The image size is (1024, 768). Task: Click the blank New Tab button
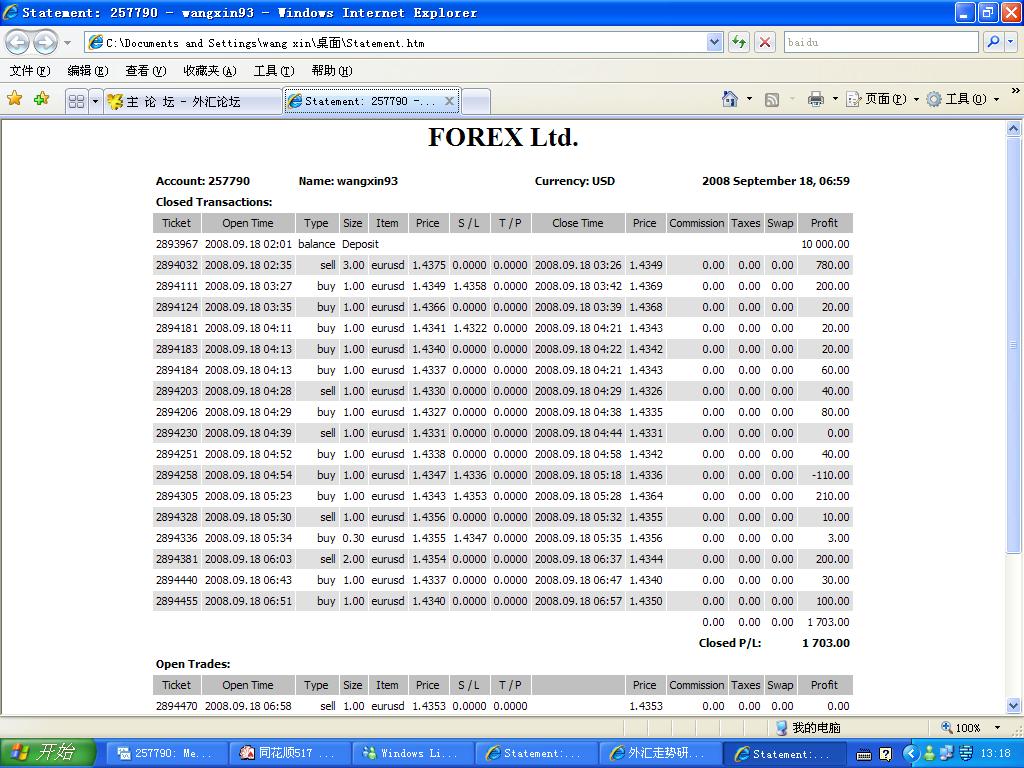click(x=476, y=101)
